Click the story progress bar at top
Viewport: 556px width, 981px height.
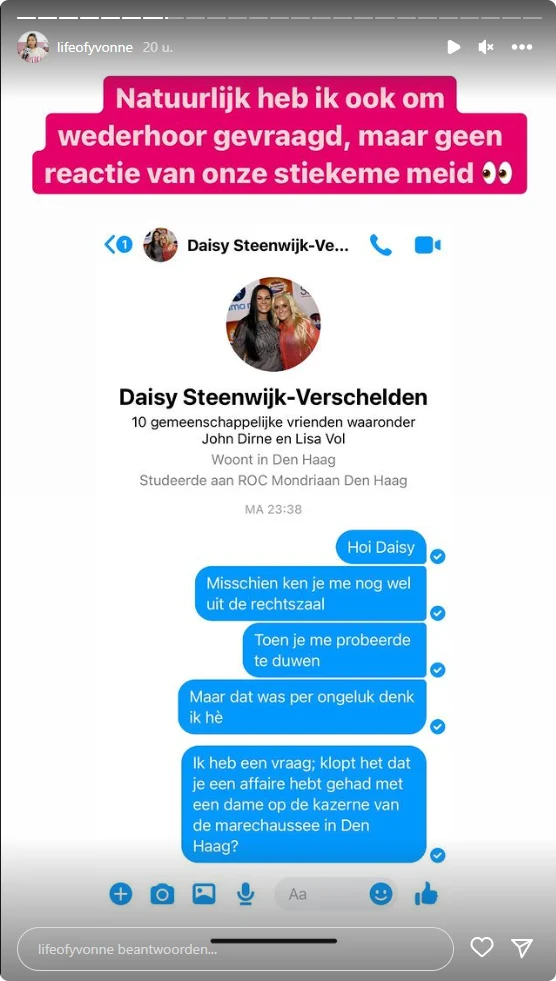click(278, 18)
